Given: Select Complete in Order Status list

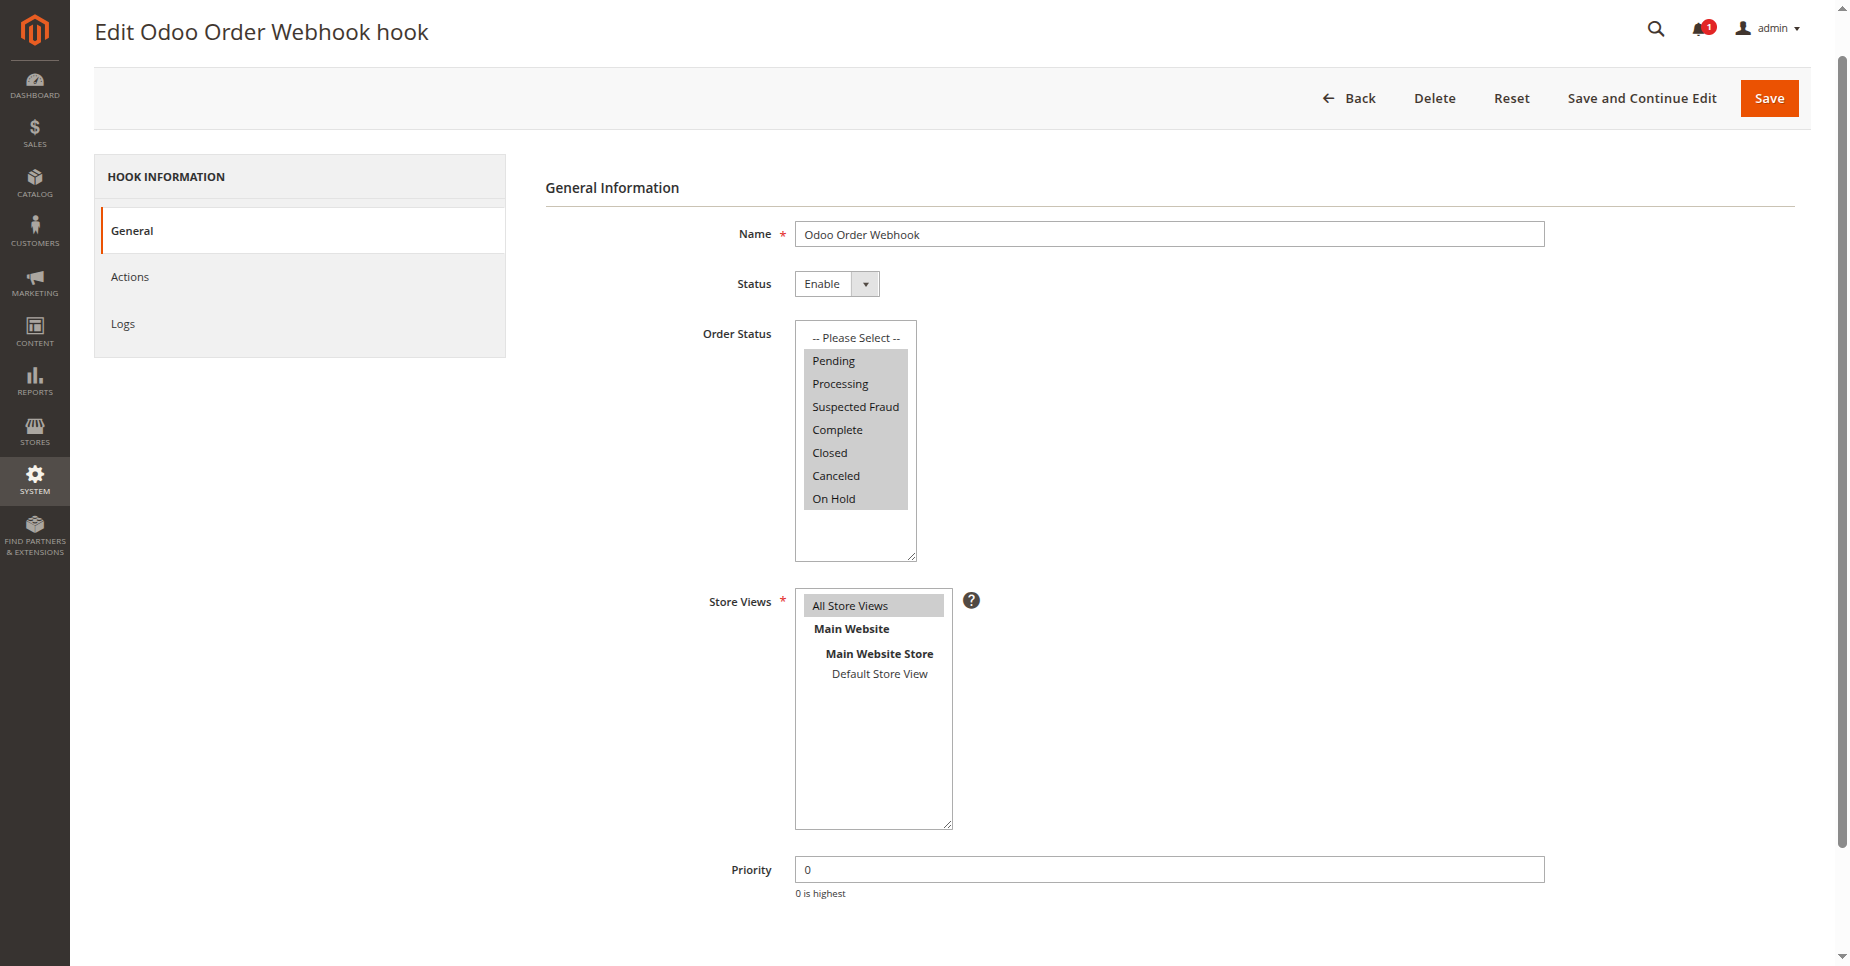Looking at the screenshot, I should 856,430.
